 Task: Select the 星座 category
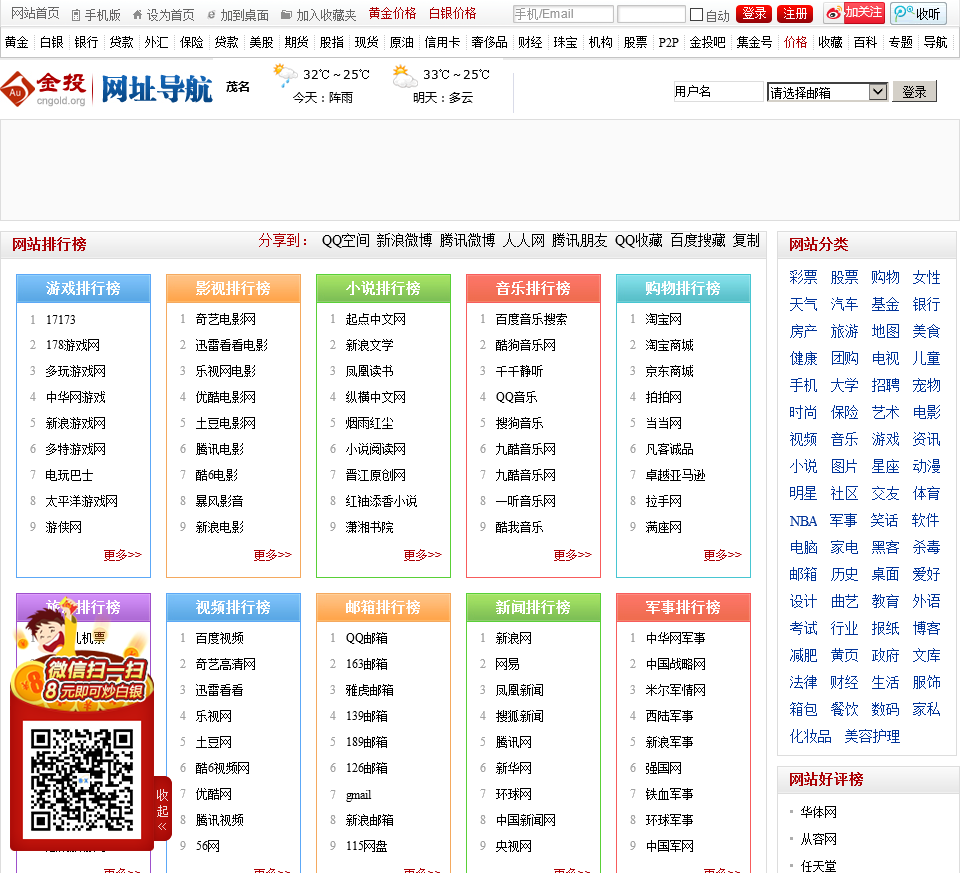point(885,466)
